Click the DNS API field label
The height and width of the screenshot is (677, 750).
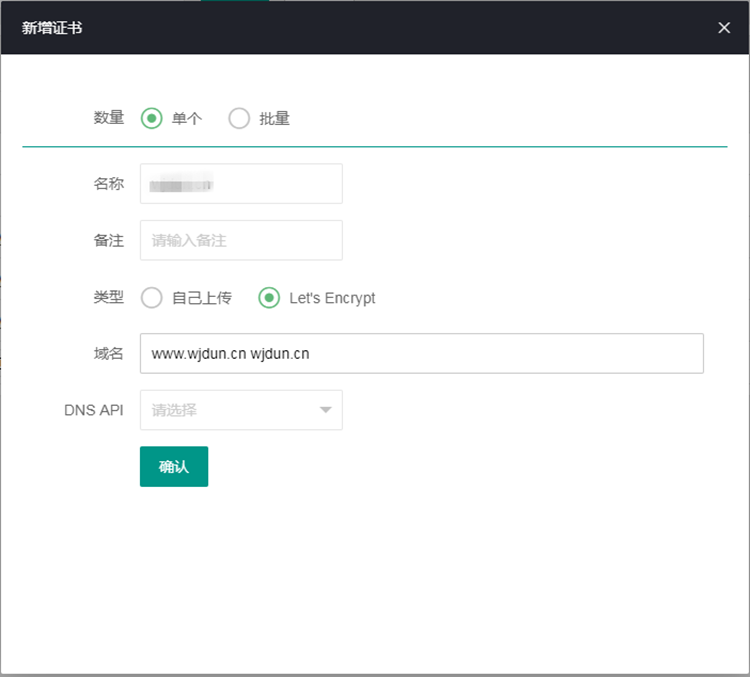pos(93,410)
